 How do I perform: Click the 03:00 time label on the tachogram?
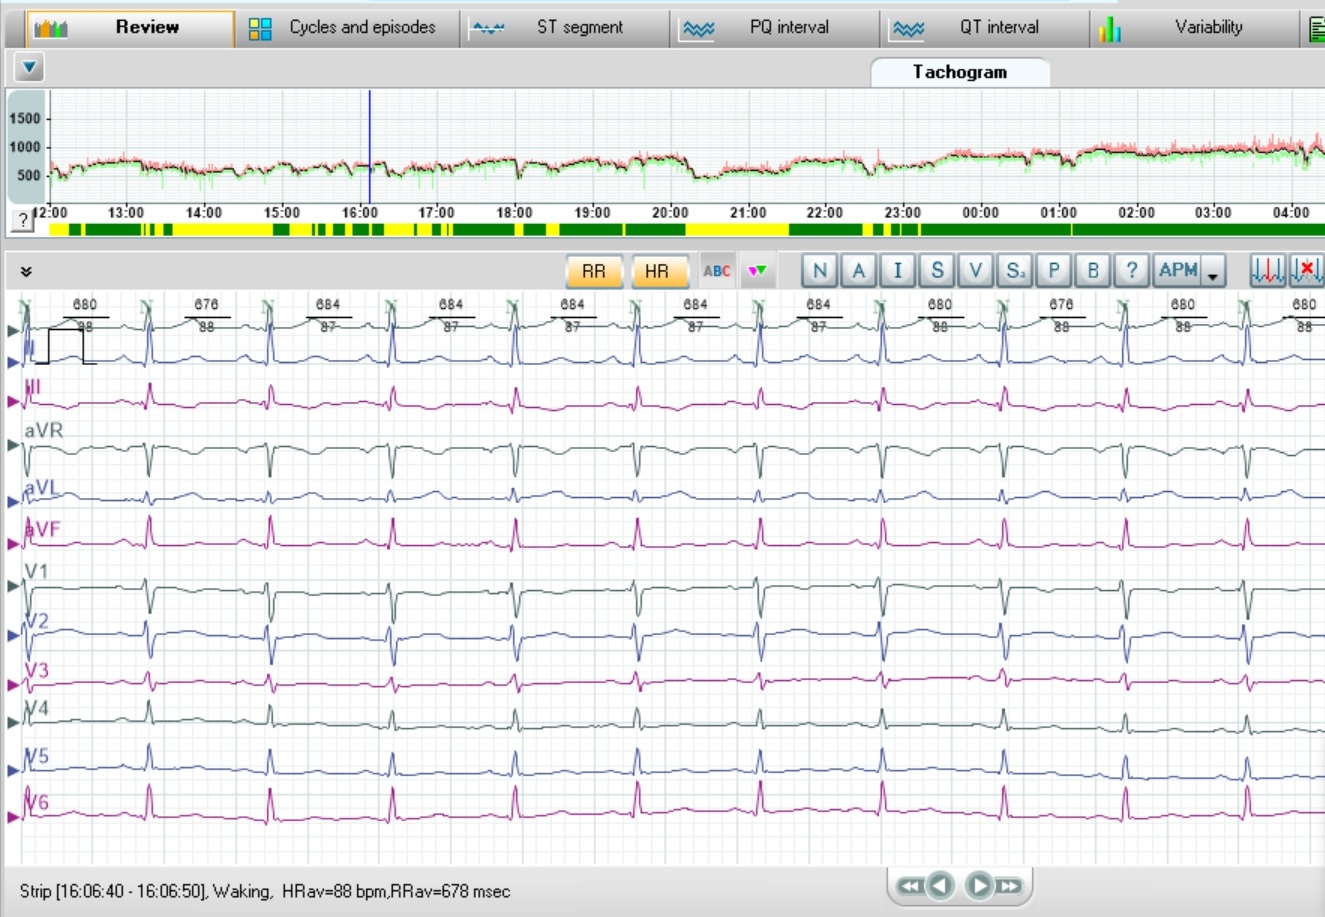pos(1213,213)
